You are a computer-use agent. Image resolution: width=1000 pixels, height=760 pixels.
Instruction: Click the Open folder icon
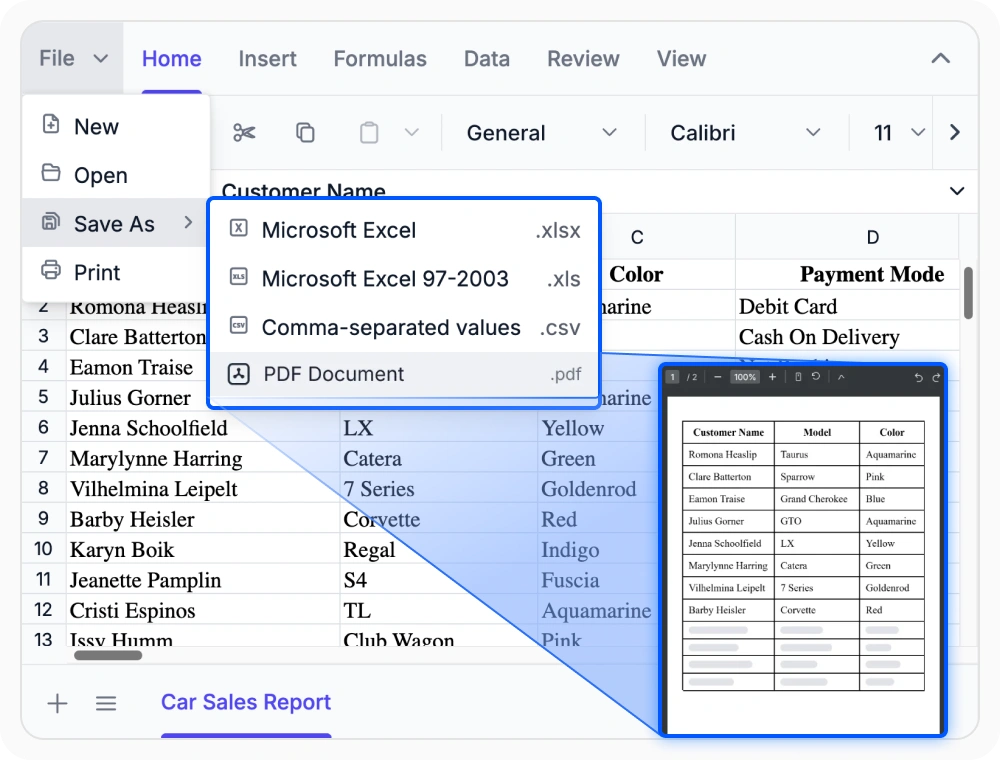[x=51, y=173]
